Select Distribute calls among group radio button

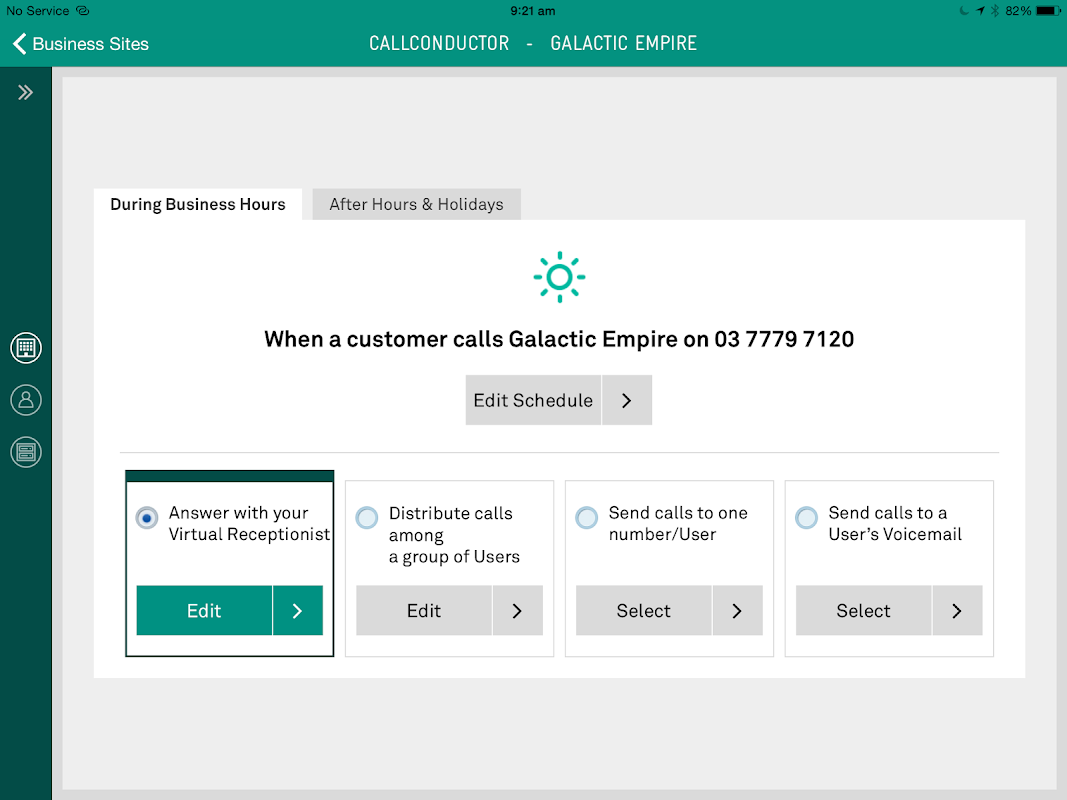pyautogui.click(x=367, y=518)
